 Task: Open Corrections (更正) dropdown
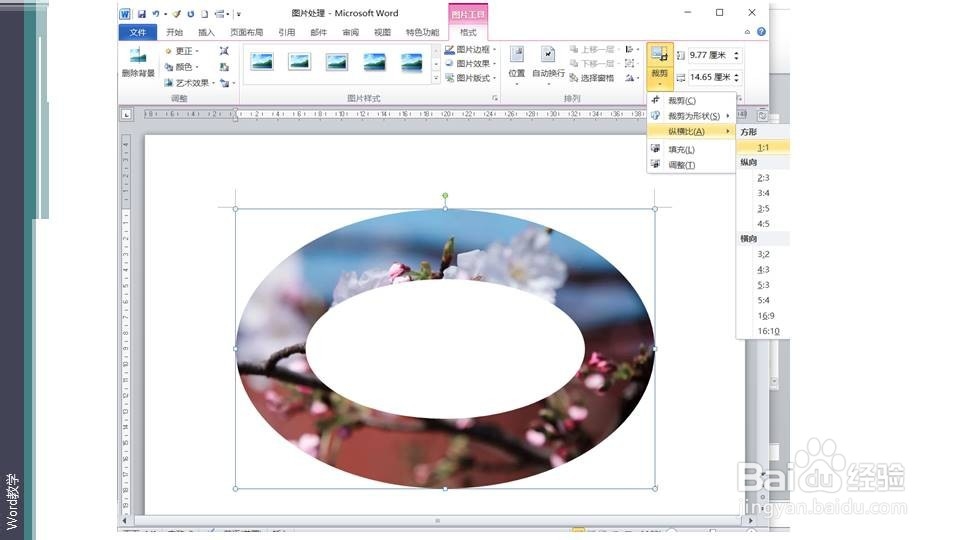click(x=181, y=51)
